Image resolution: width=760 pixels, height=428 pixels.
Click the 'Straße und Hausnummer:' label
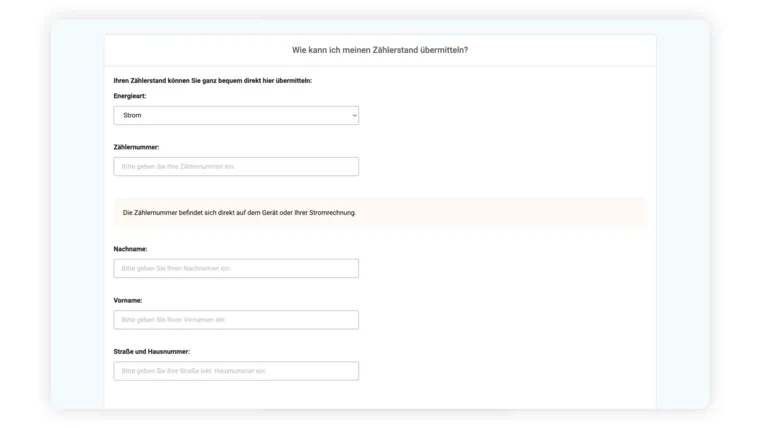[152, 351]
